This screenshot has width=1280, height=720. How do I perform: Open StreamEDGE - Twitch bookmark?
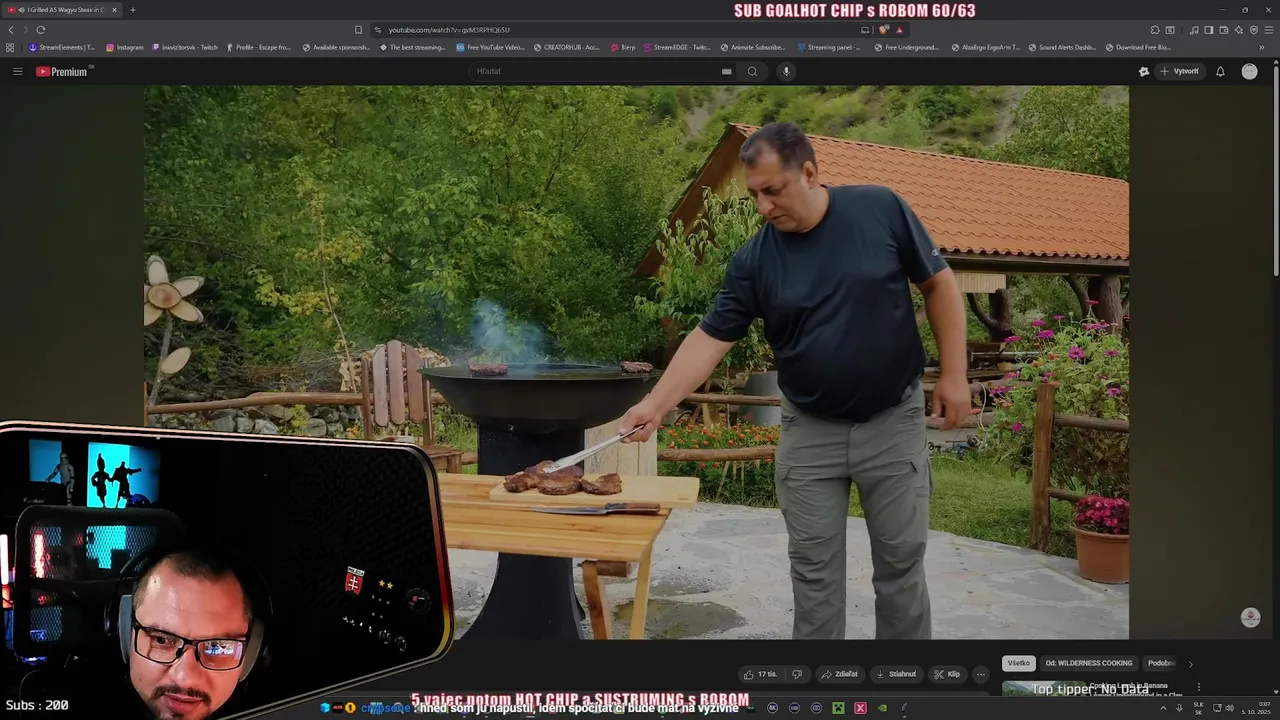pyautogui.click(x=677, y=47)
